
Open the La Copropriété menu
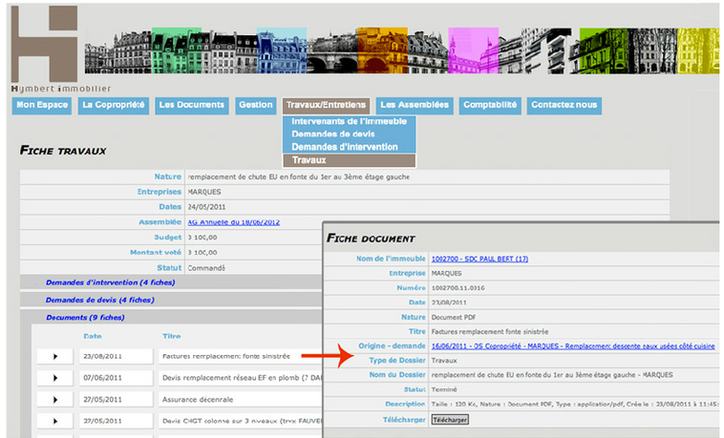point(113,105)
